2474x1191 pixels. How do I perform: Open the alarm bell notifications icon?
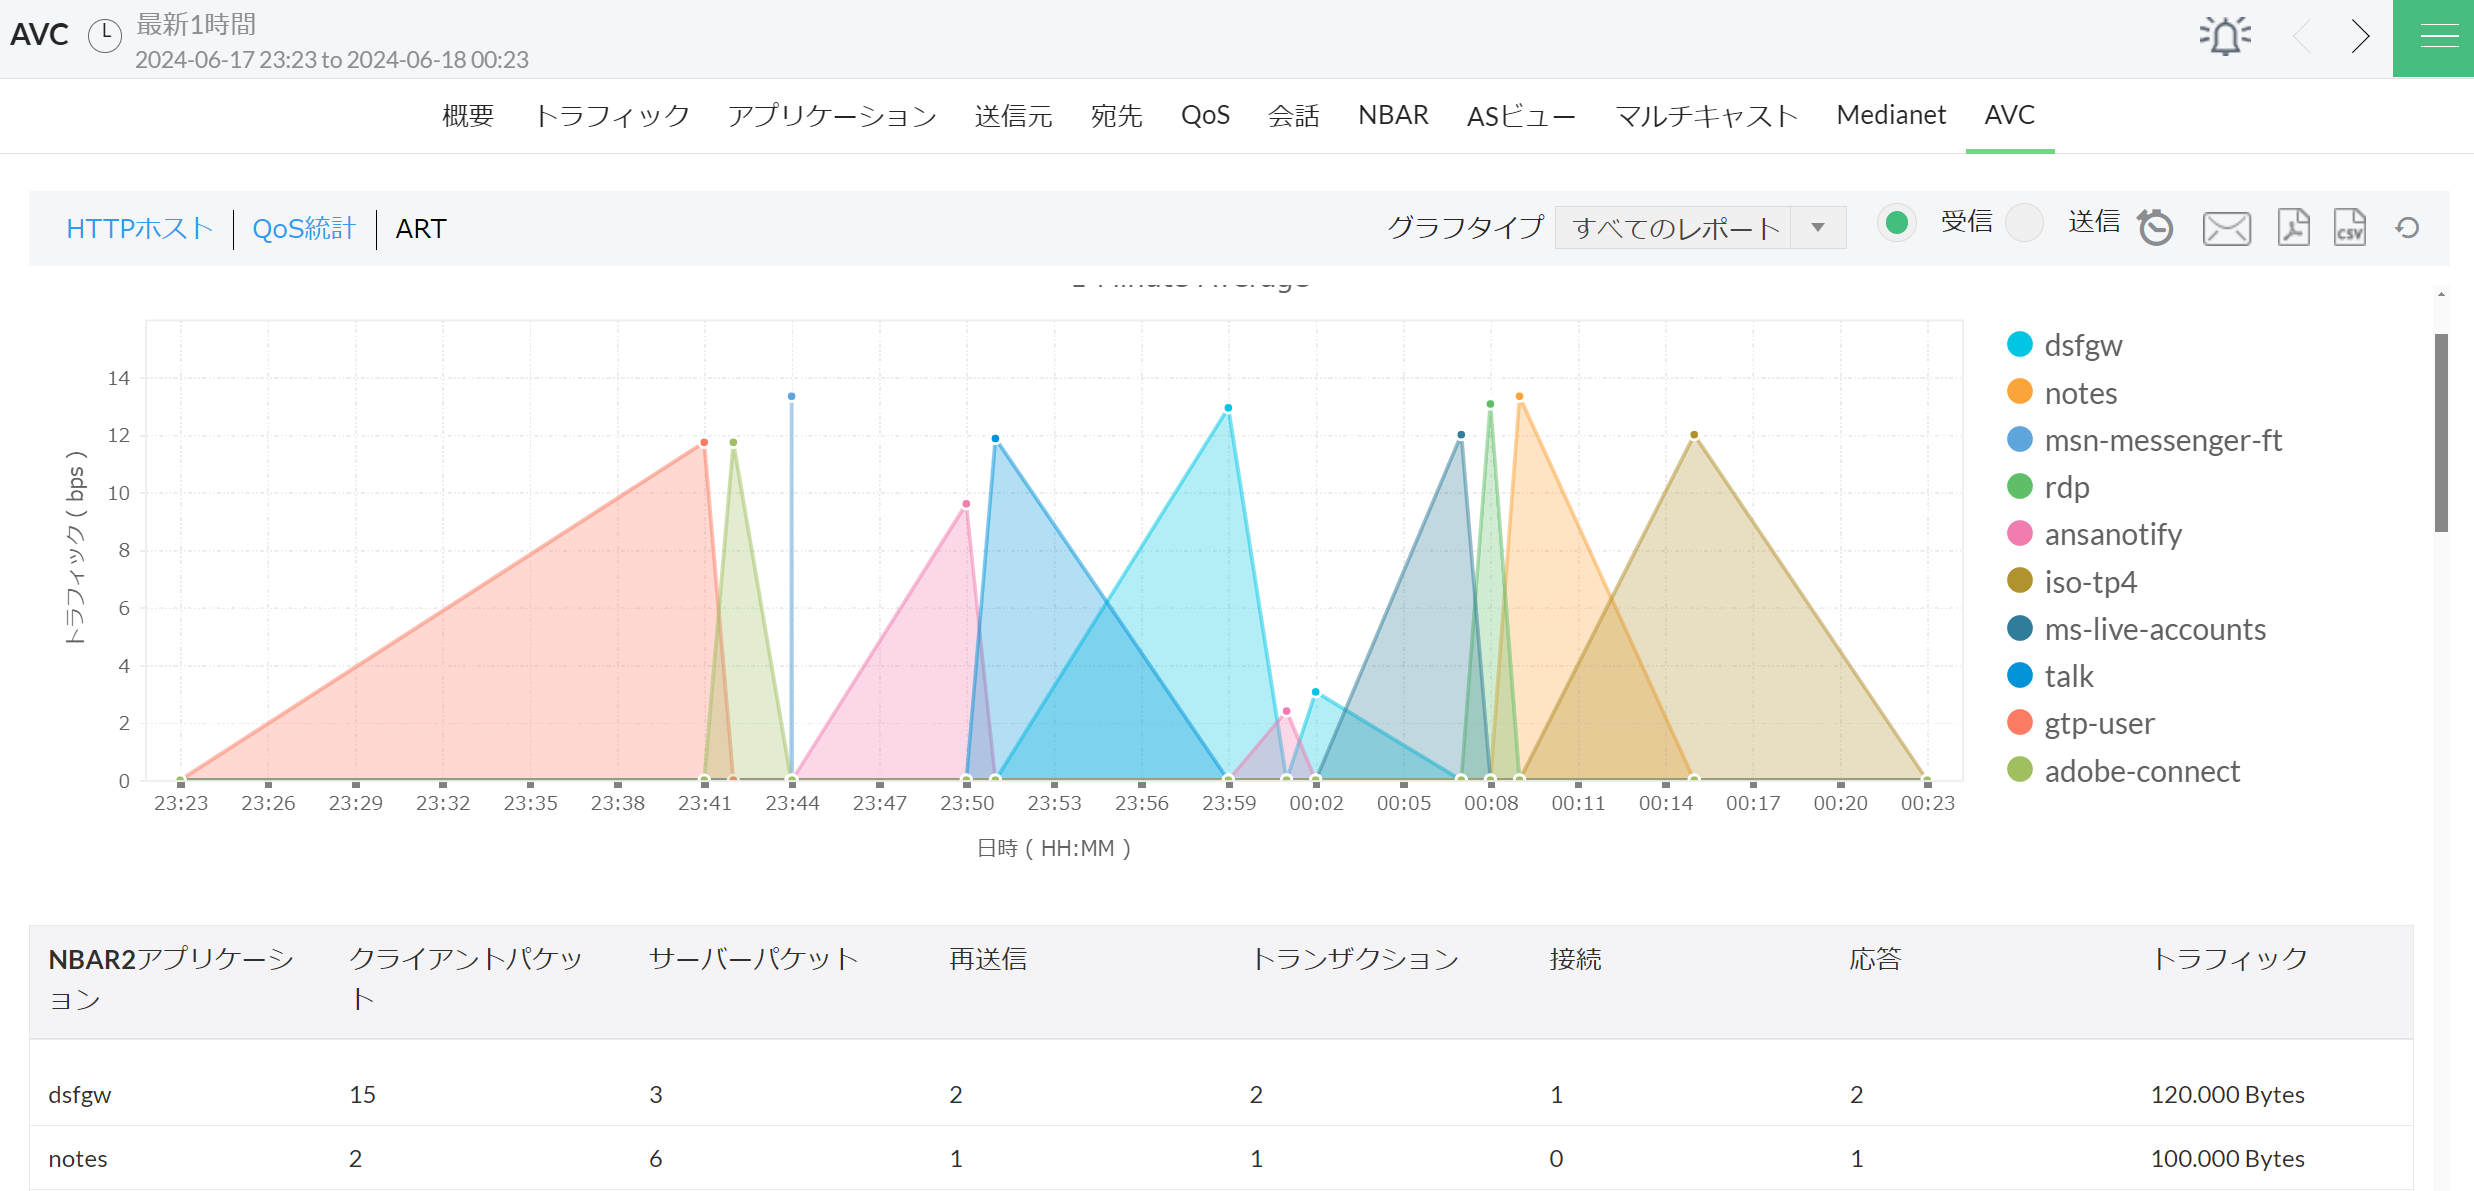pyautogui.click(x=2224, y=36)
